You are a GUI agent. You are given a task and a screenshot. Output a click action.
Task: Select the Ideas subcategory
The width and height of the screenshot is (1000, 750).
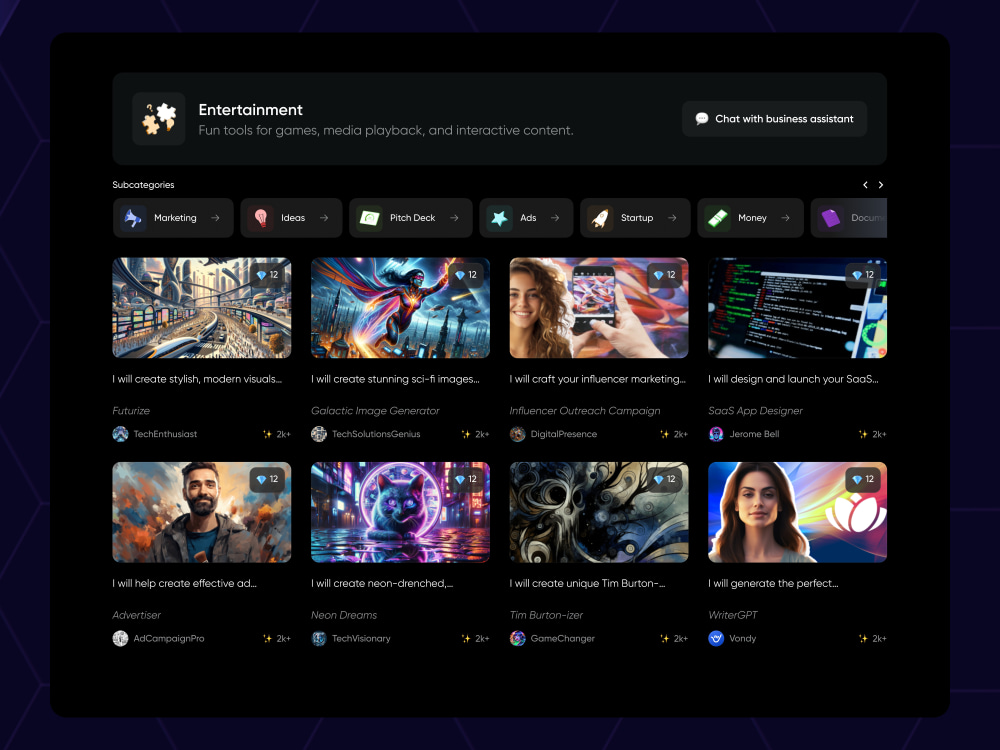click(x=291, y=218)
